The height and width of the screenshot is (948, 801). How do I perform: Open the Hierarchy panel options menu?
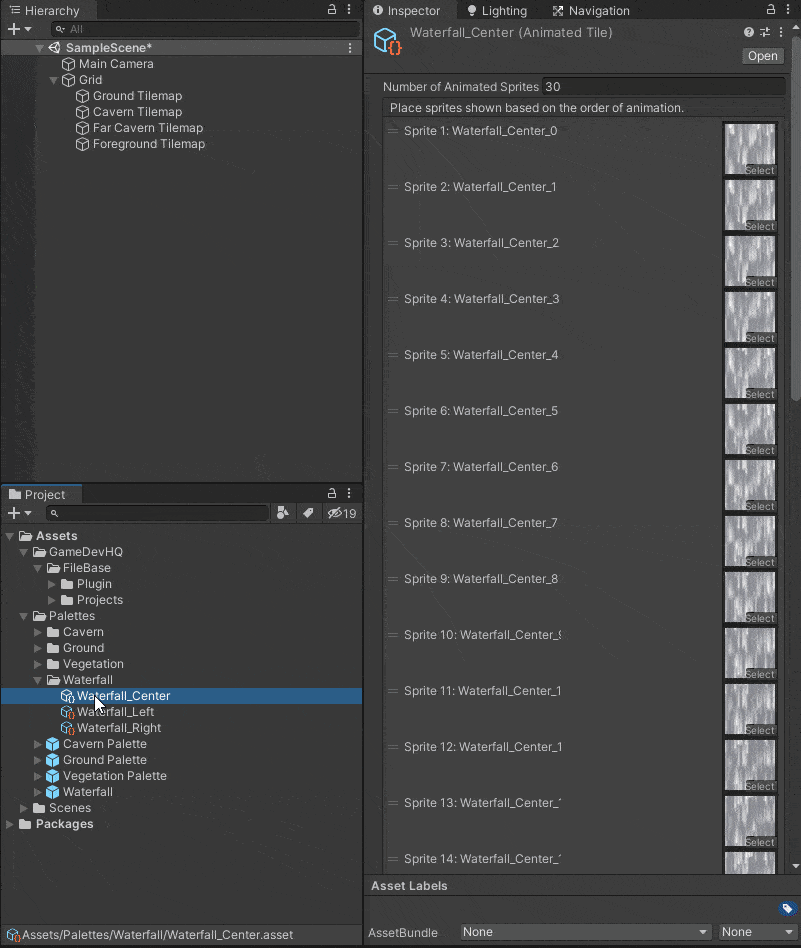[349, 10]
